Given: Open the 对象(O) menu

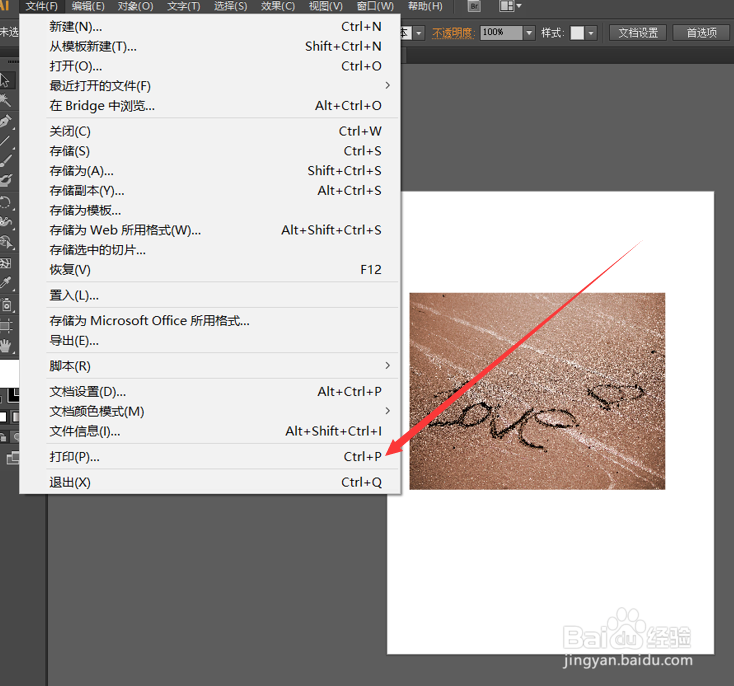Looking at the screenshot, I should (x=135, y=6).
